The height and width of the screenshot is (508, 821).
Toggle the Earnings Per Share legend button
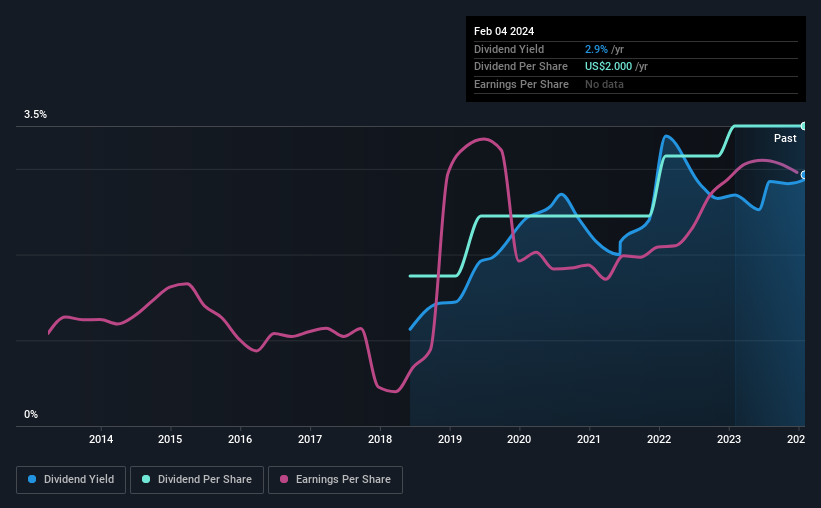click(x=336, y=480)
